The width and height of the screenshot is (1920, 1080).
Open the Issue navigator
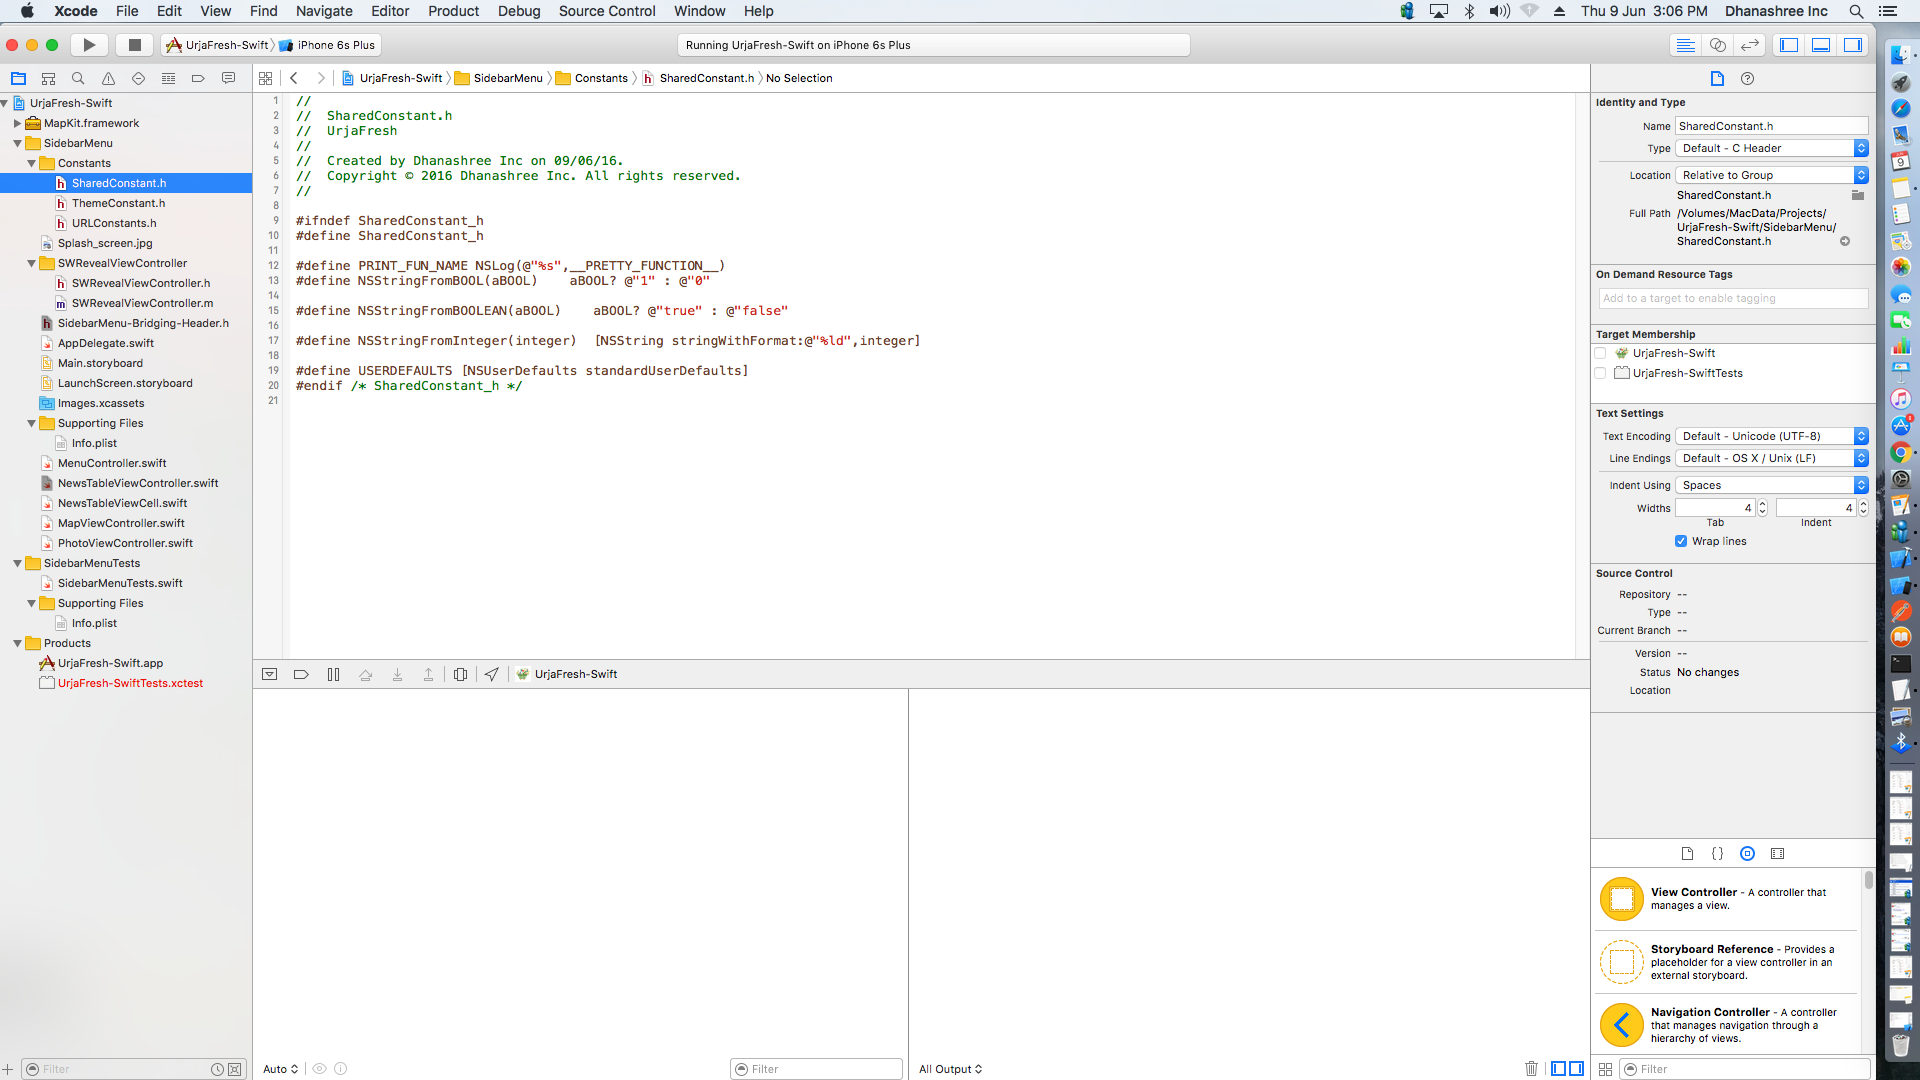pos(108,78)
